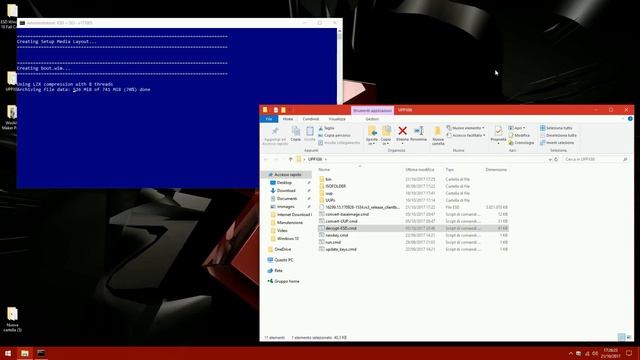The width and height of the screenshot is (640, 360).
Task: Click Seleziona tutto in the ribbon
Action: click(x=556, y=128)
